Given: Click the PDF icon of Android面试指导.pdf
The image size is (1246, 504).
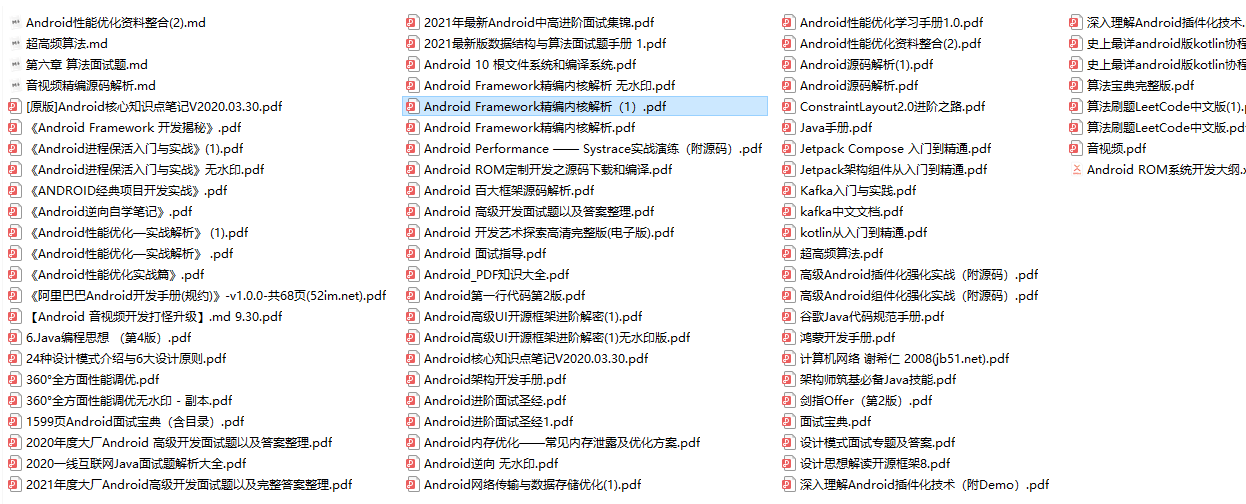Looking at the screenshot, I should (x=412, y=254).
